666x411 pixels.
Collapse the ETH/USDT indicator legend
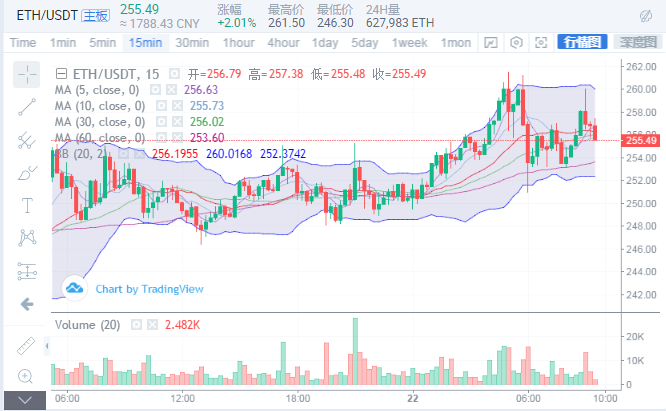tap(61, 74)
